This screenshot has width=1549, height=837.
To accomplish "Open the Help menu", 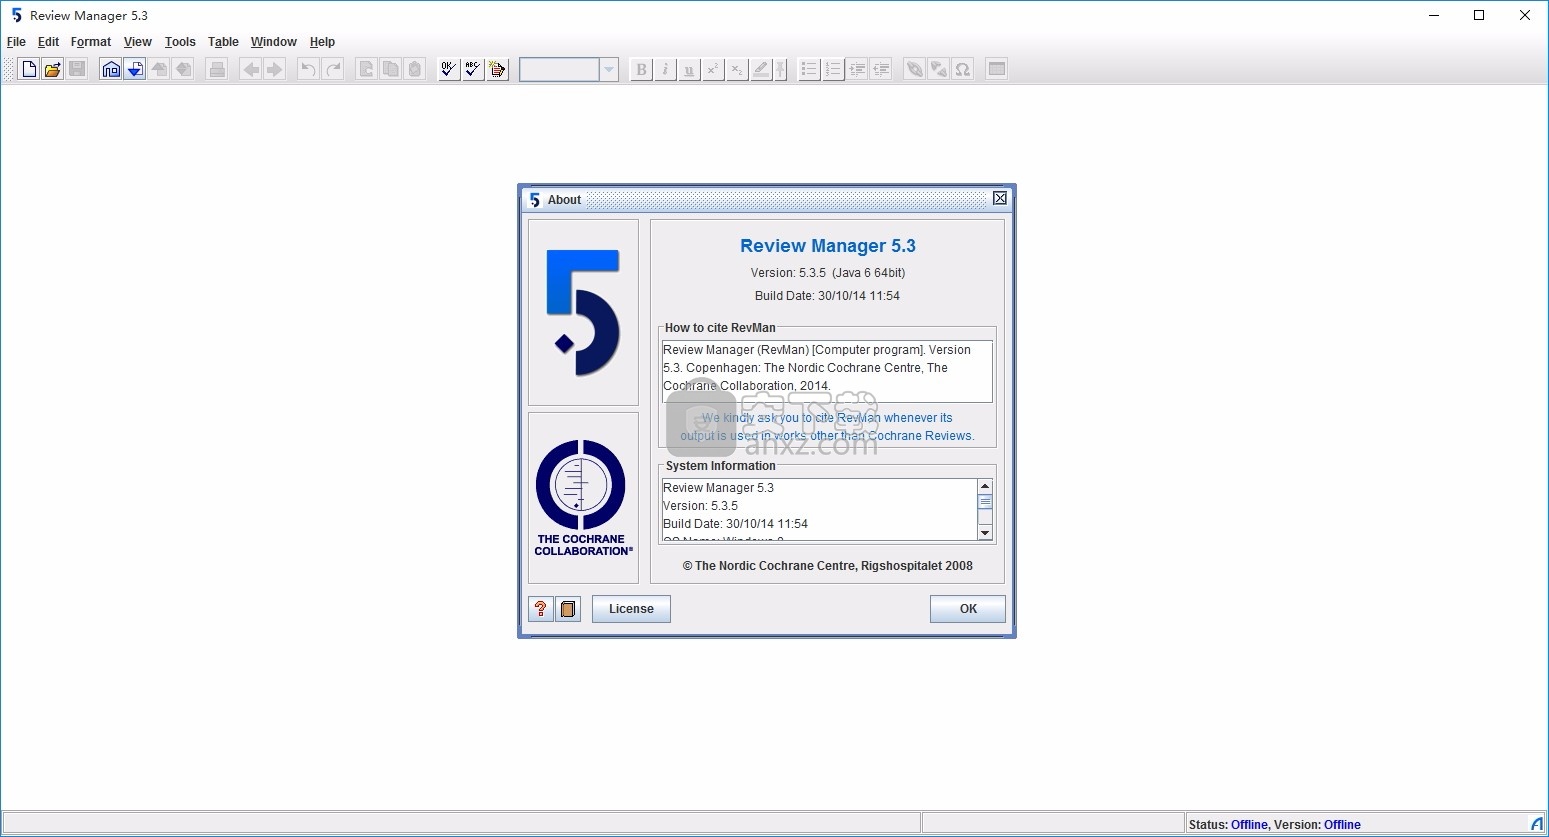I will [x=322, y=42].
